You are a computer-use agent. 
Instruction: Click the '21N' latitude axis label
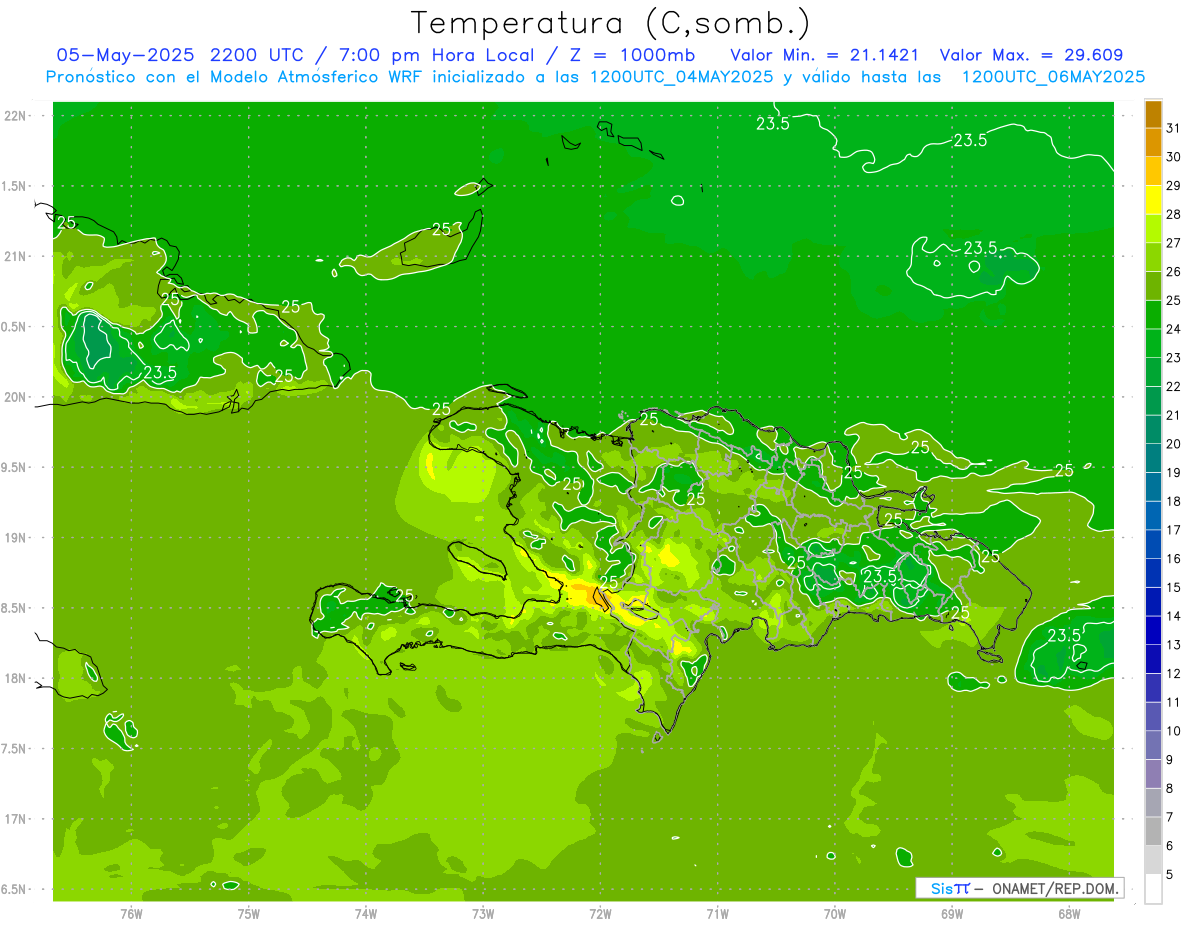pyautogui.click(x=15, y=256)
